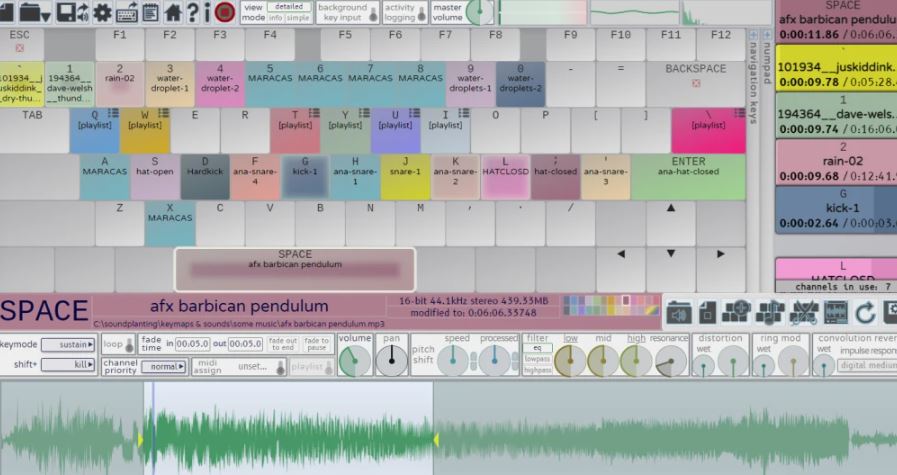Select the J snare-1 key

405,176
